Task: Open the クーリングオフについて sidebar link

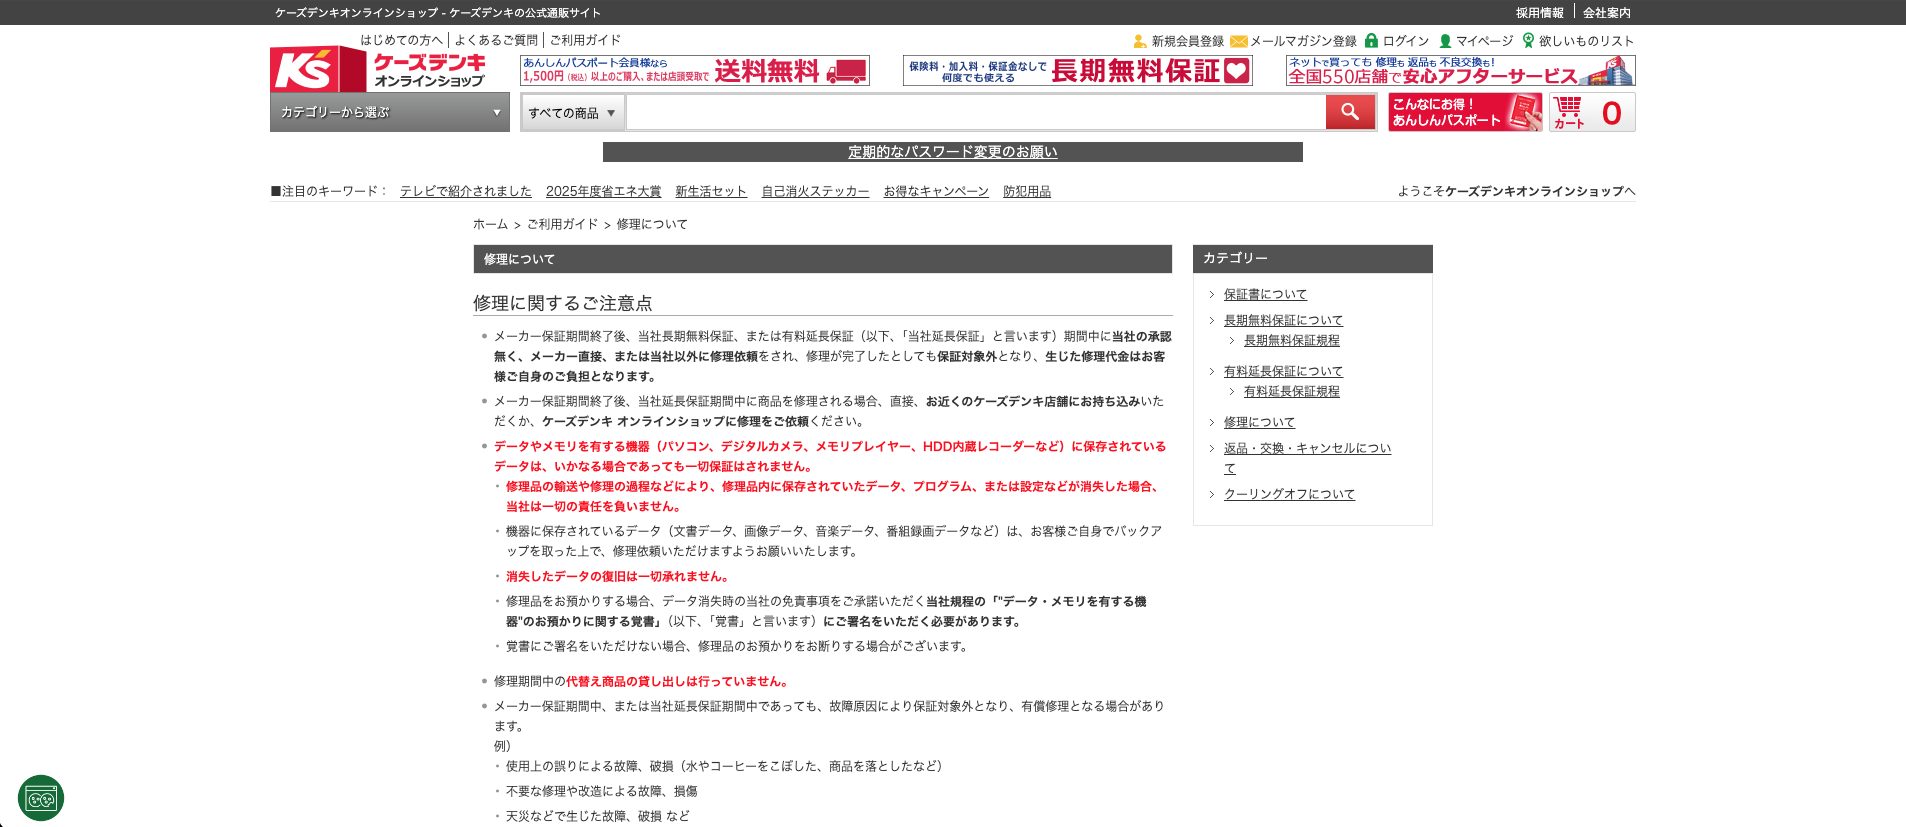Action: pos(1288,494)
